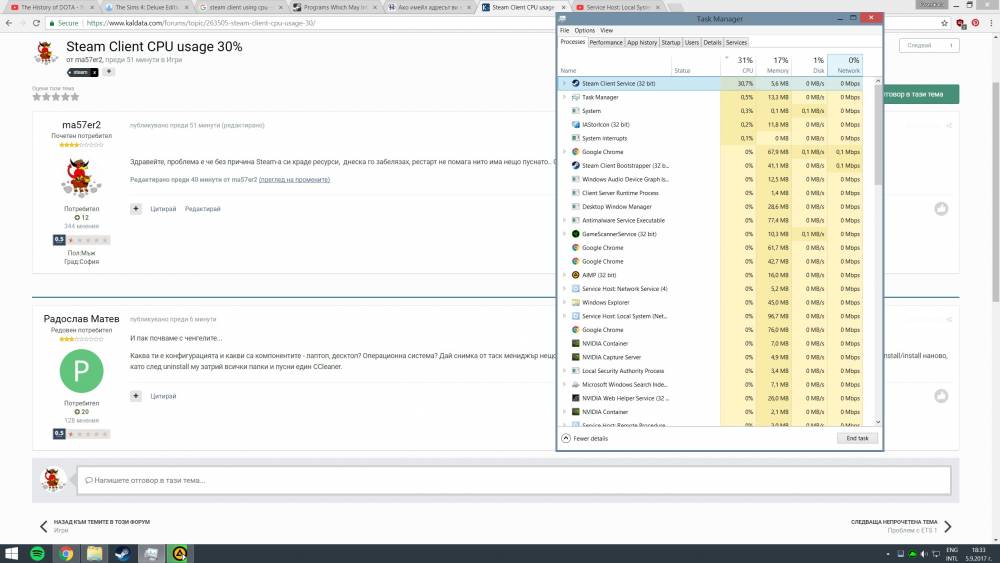Sort processes by Memory column header

pyautogui.click(x=774, y=64)
